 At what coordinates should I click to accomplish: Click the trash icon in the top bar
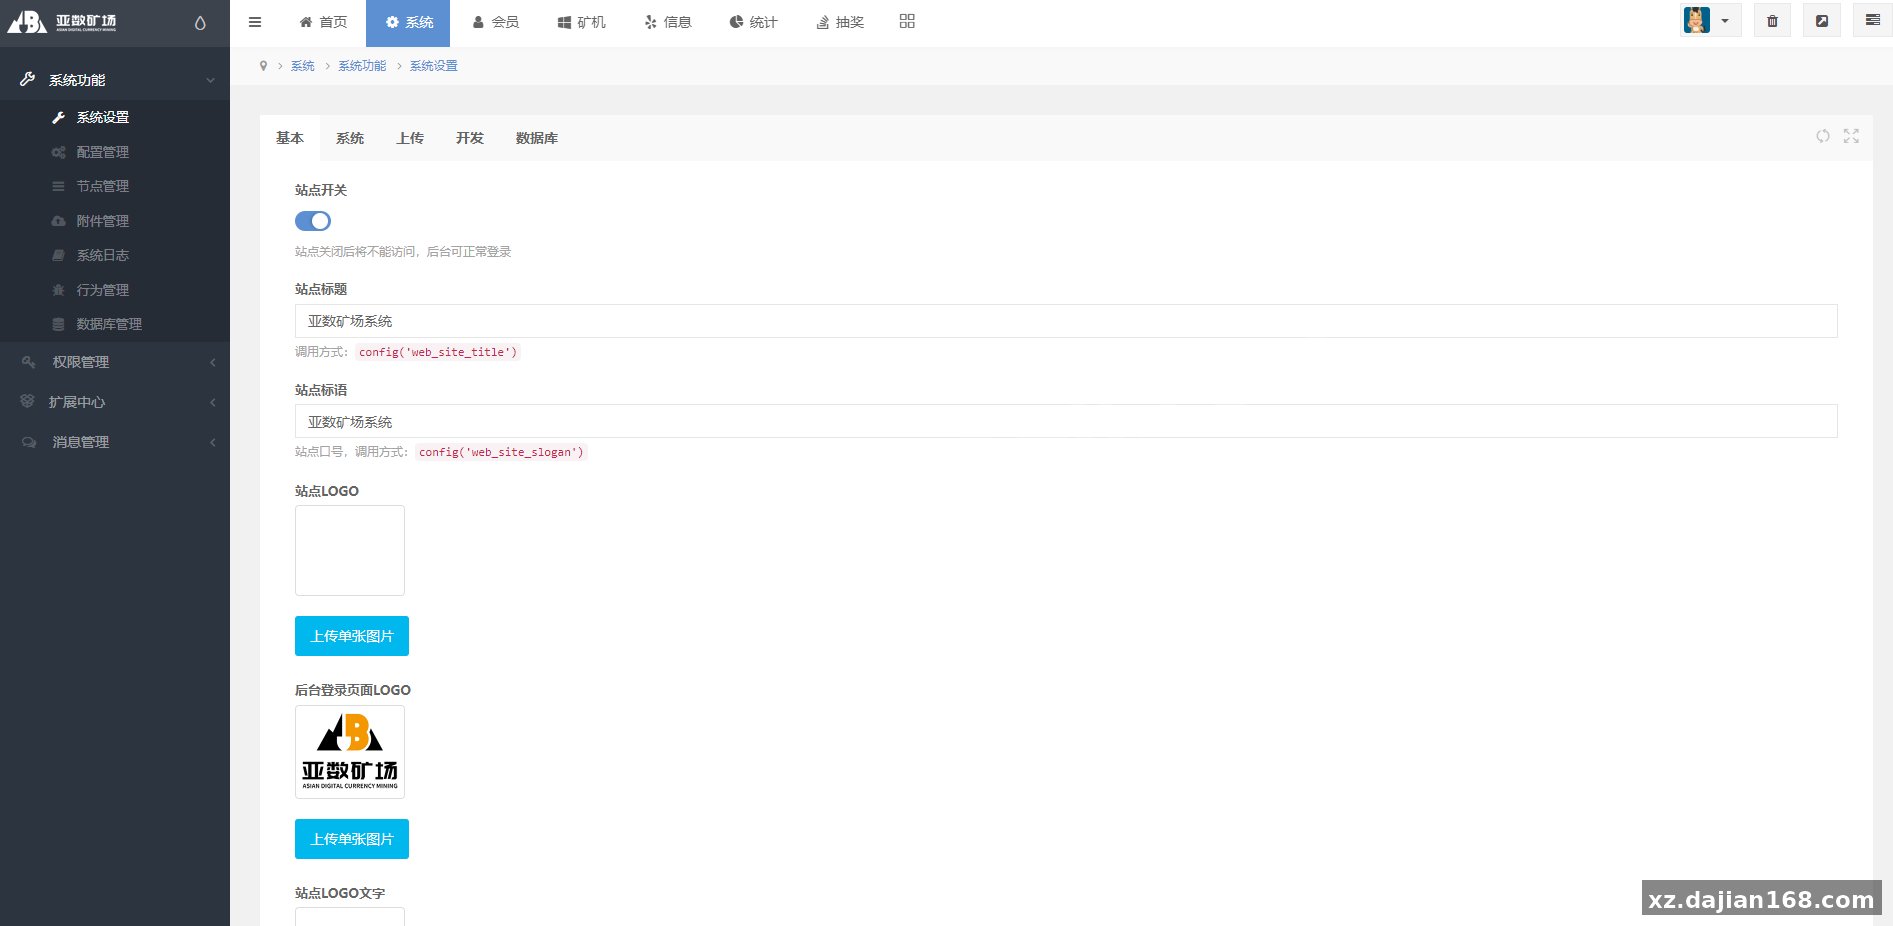tap(1772, 21)
